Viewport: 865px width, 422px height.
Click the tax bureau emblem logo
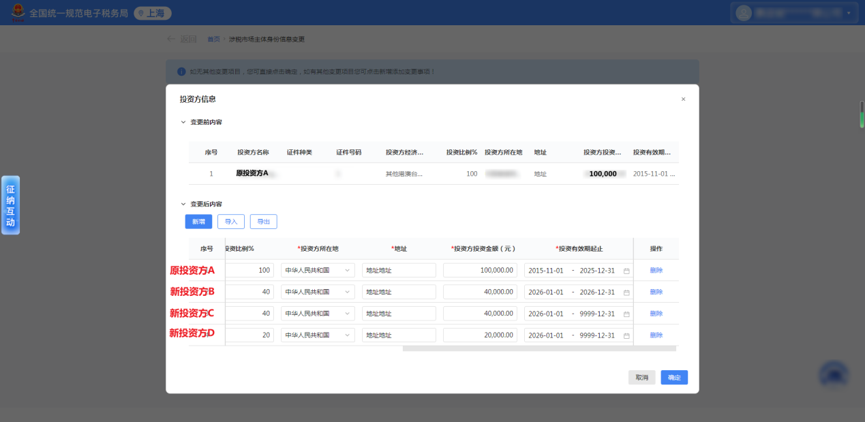(x=18, y=13)
